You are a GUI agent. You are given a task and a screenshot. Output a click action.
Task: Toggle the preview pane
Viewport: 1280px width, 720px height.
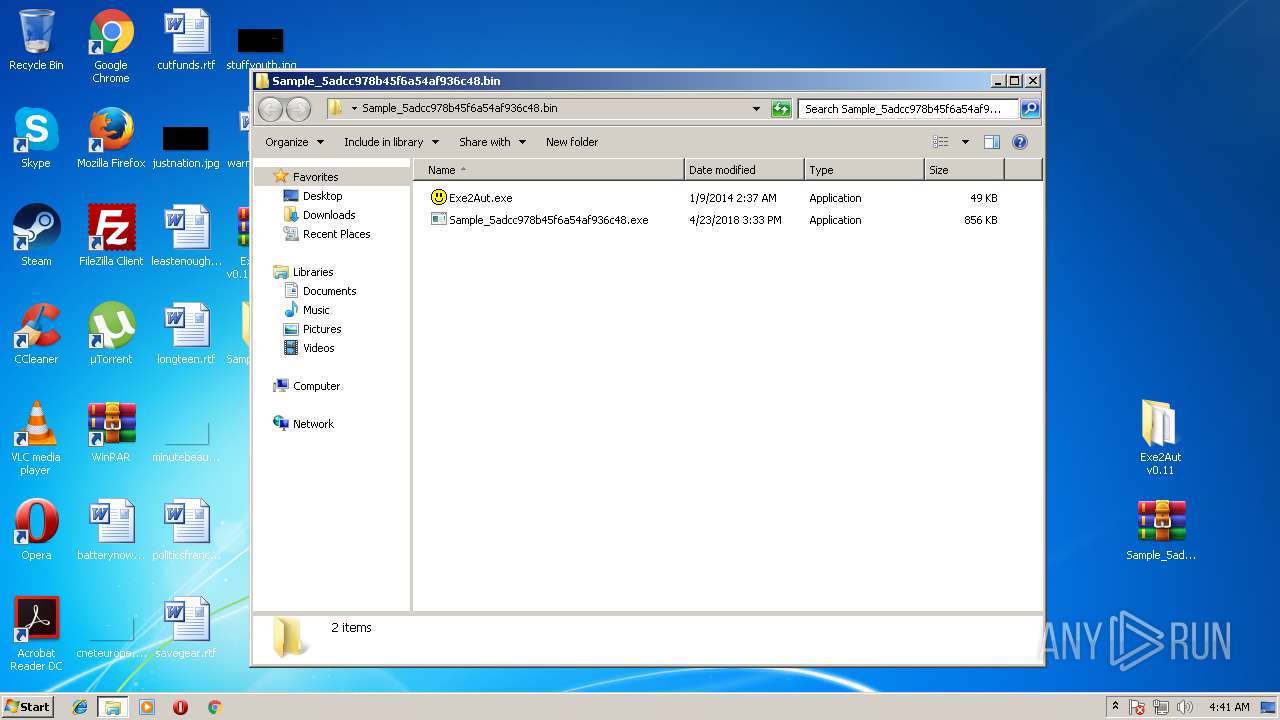click(x=991, y=142)
